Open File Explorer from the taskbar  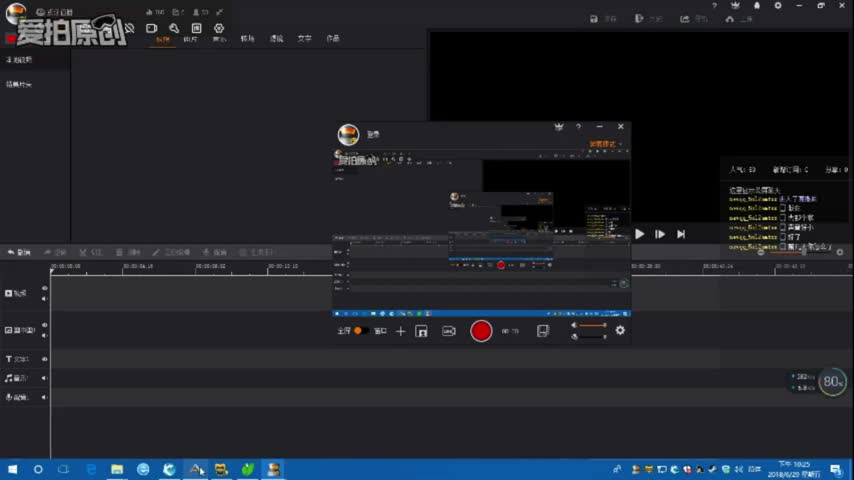(x=117, y=469)
